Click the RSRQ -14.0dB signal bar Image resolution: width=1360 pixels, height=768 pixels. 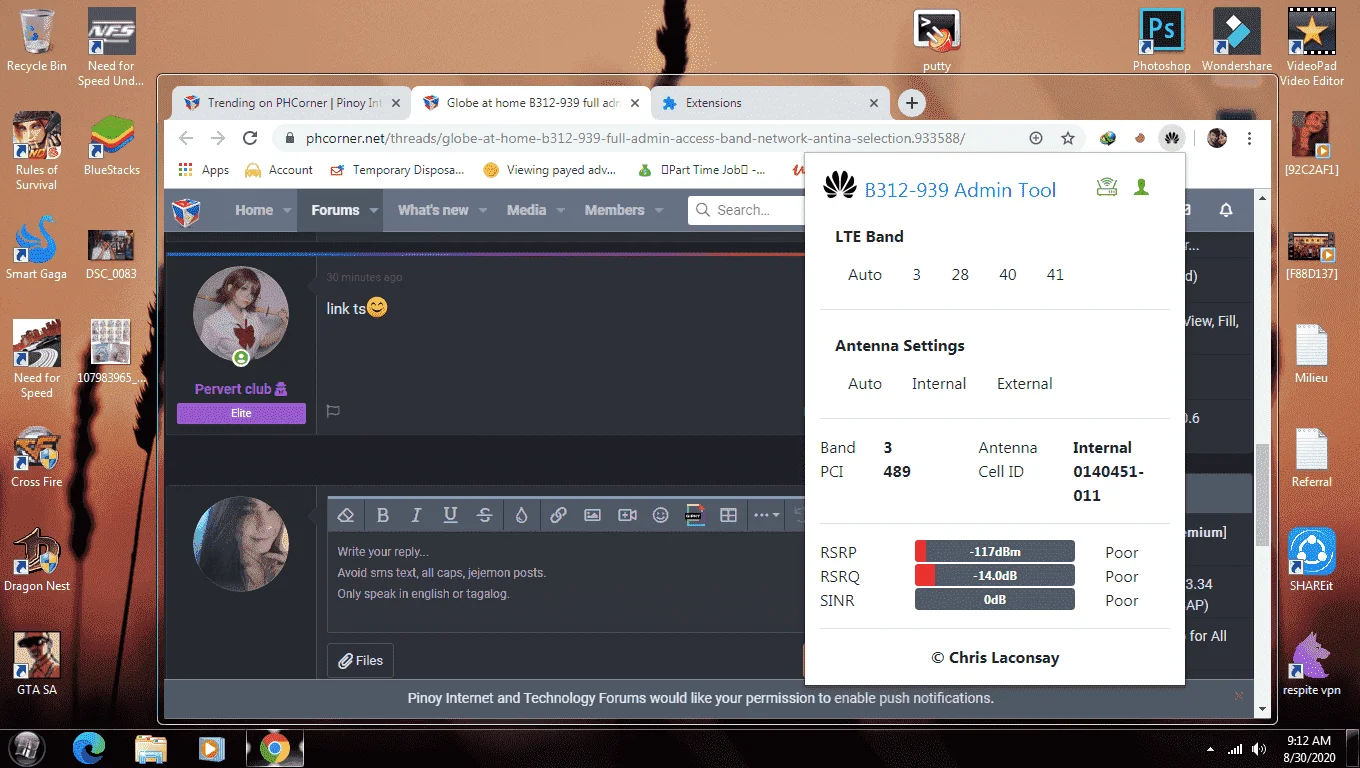pyautogui.click(x=995, y=575)
